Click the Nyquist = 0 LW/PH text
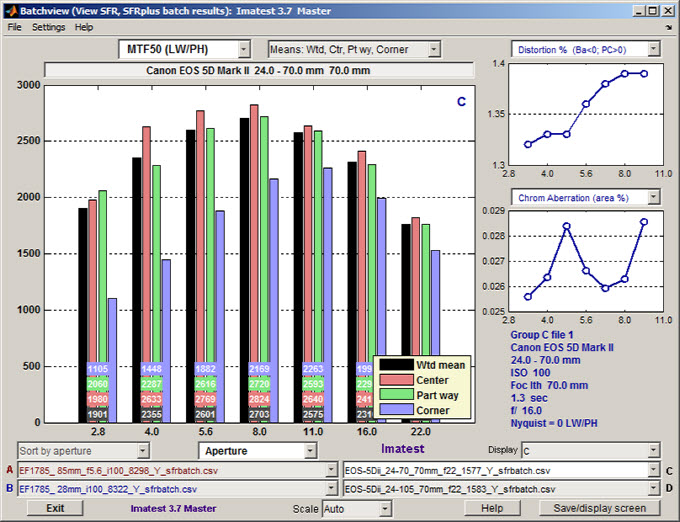Viewport: 680px width, 522px height. [554, 423]
